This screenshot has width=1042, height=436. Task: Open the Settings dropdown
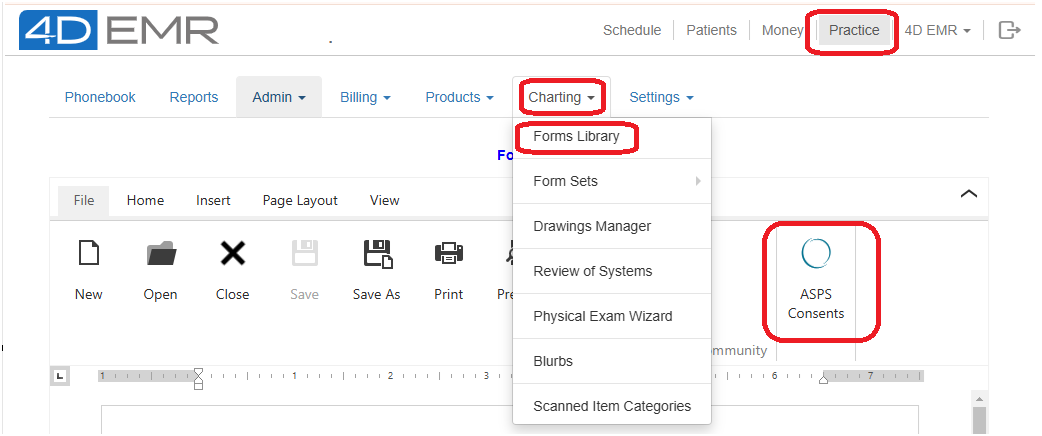point(661,97)
